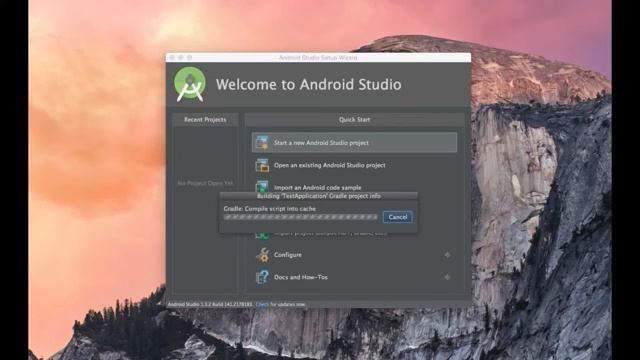Click the Quick Start header
Screen dimensions: 640x360
point(354,120)
